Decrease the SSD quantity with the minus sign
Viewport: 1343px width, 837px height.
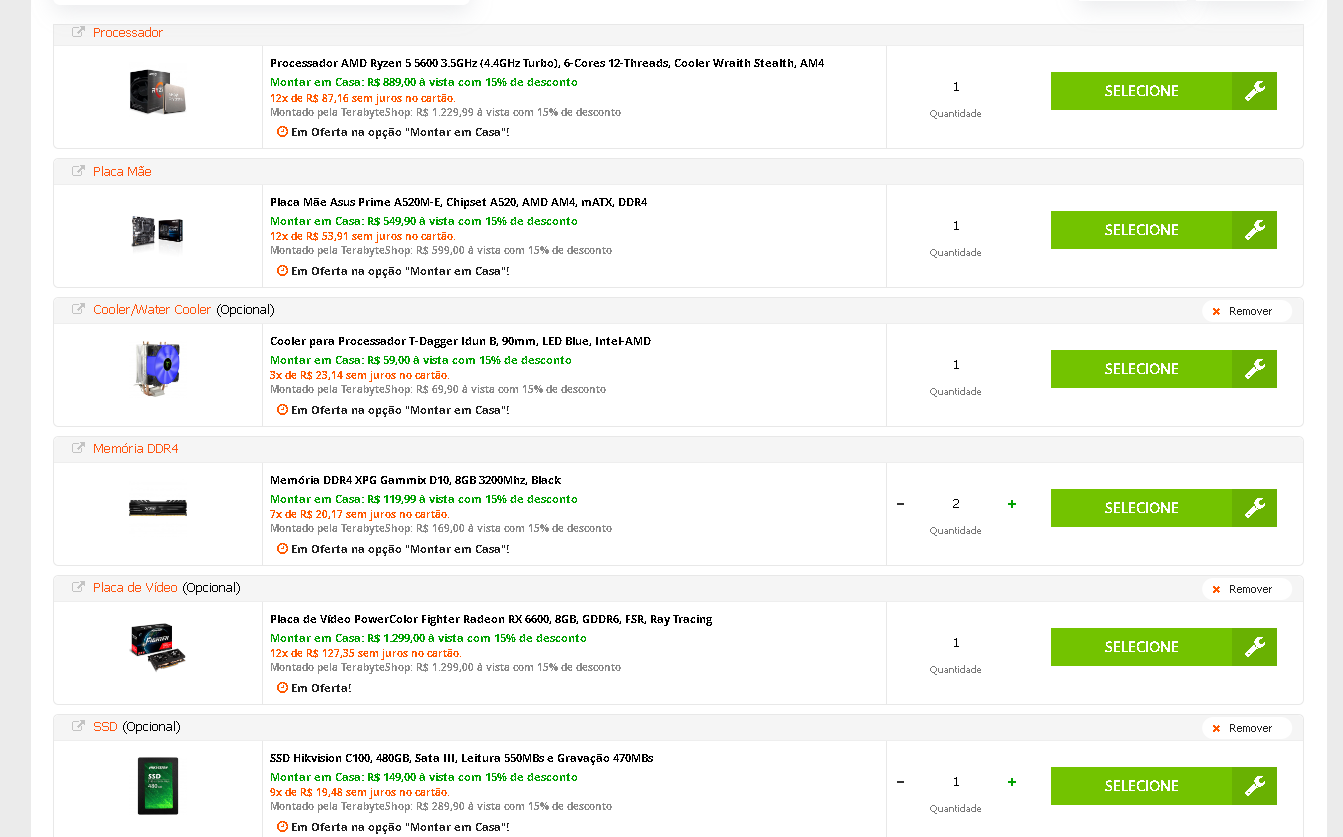(x=901, y=782)
